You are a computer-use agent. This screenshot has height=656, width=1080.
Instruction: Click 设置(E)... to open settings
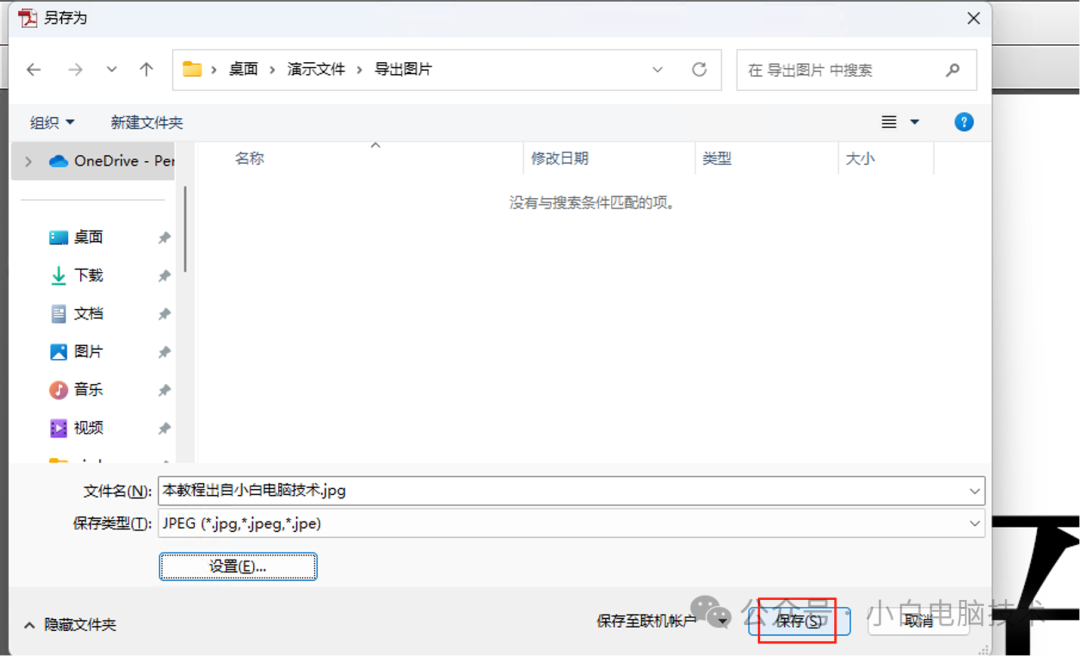[x=237, y=566]
